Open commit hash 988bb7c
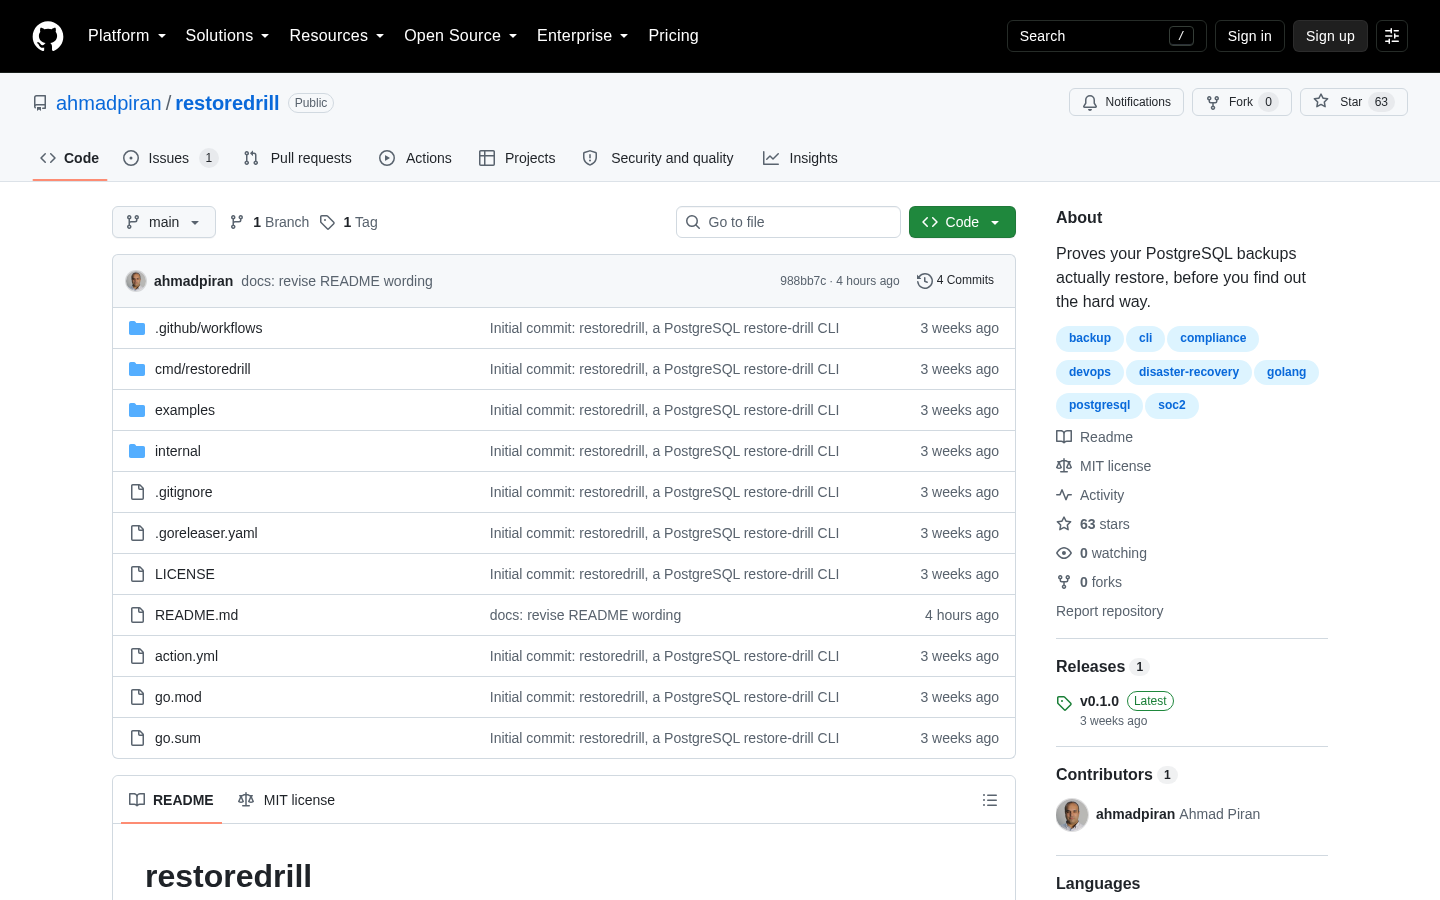 tap(803, 281)
